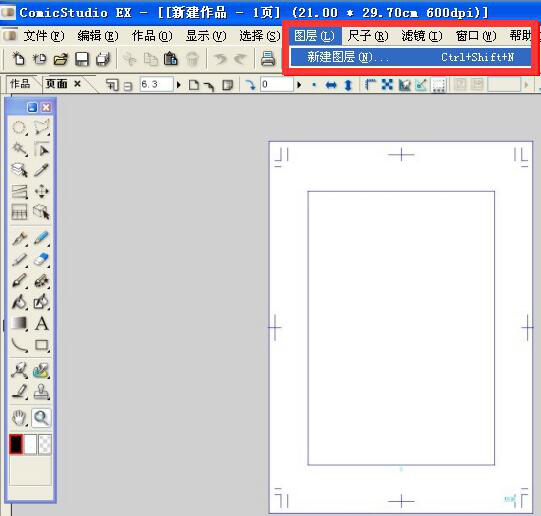
Task: Select the rectangle shape tool
Action: 42,345
